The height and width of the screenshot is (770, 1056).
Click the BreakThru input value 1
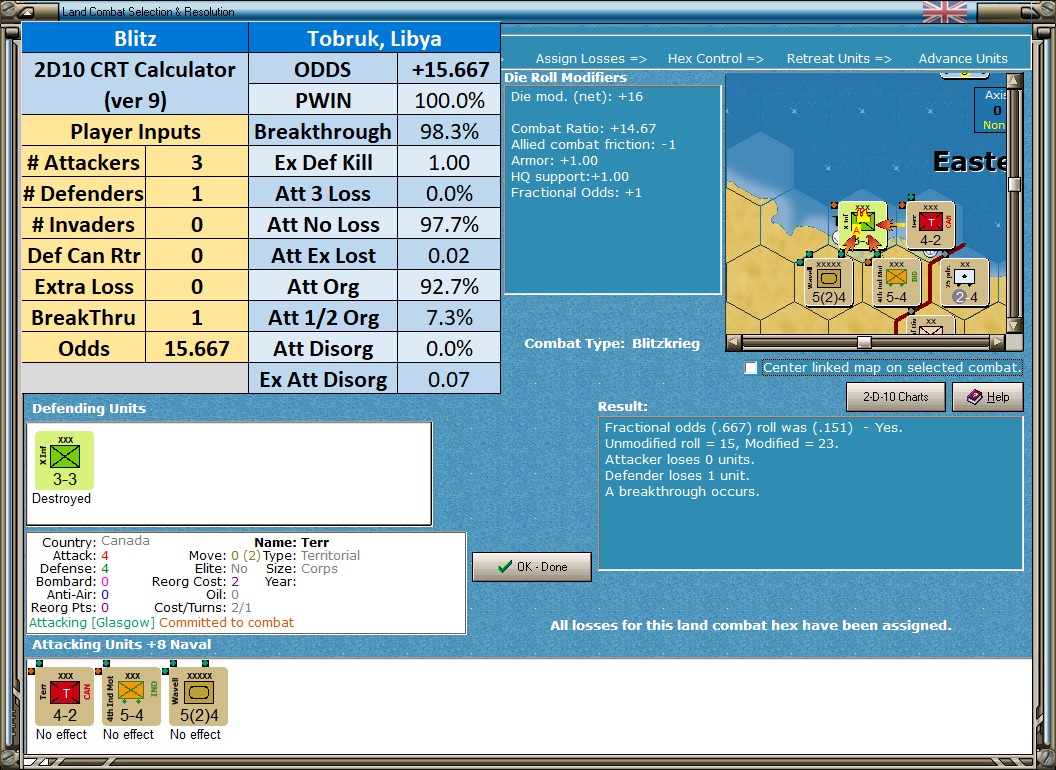point(197,317)
